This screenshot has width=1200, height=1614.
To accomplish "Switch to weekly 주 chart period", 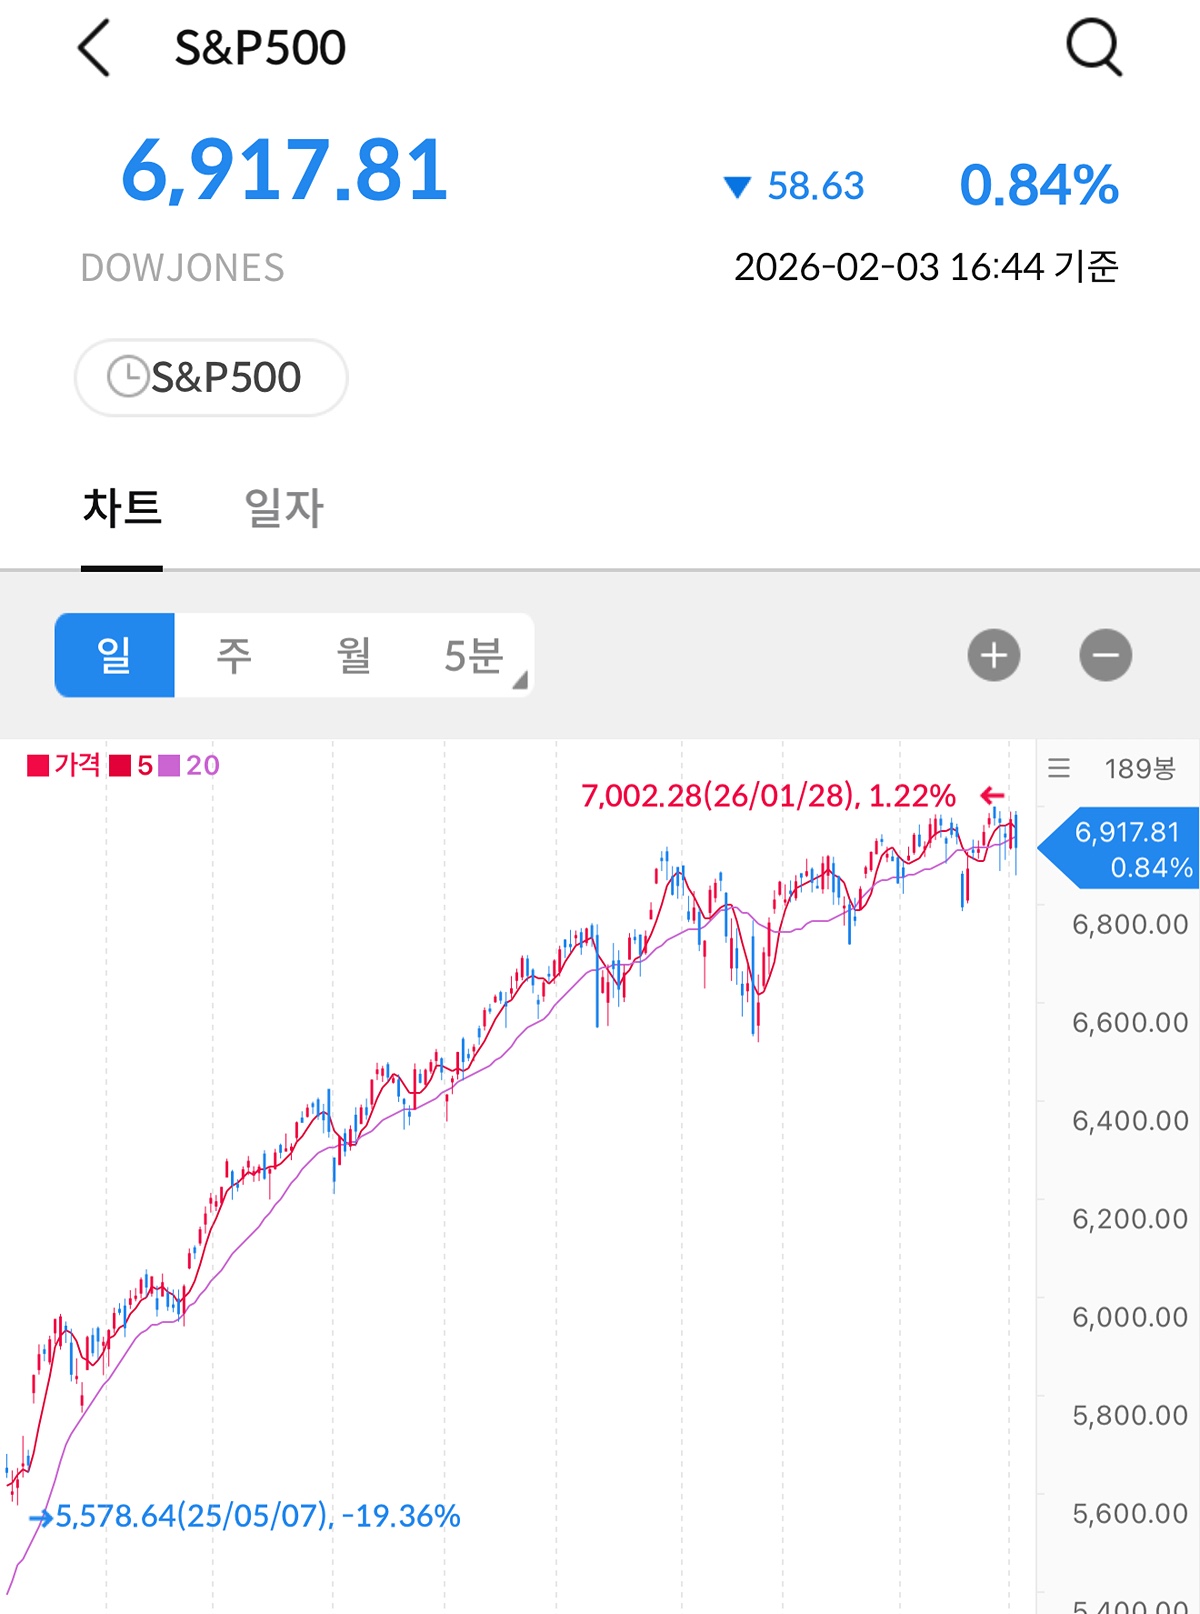I will click(234, 655).
